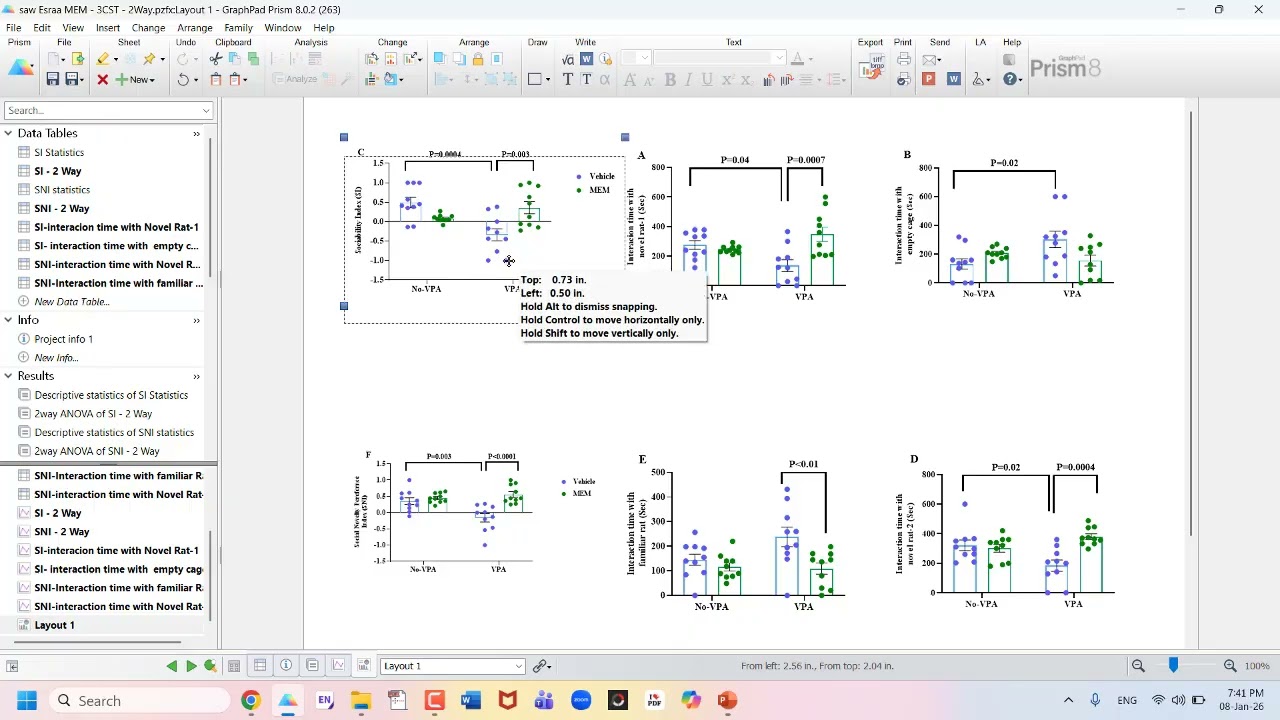Viewport: 1280px width, 720px height.
Task: Click the Print icon
Action: click(904, 59)
